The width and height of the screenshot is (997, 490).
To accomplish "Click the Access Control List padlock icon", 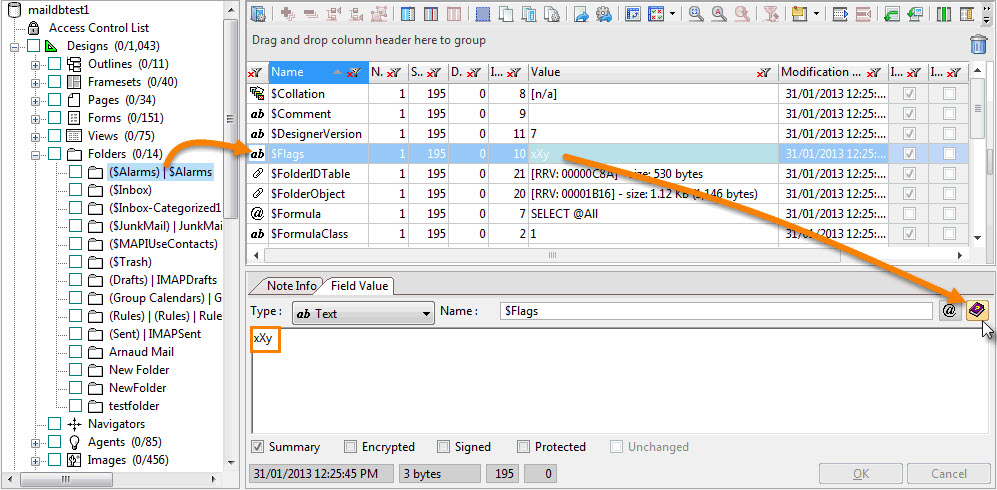I will 33,28.
